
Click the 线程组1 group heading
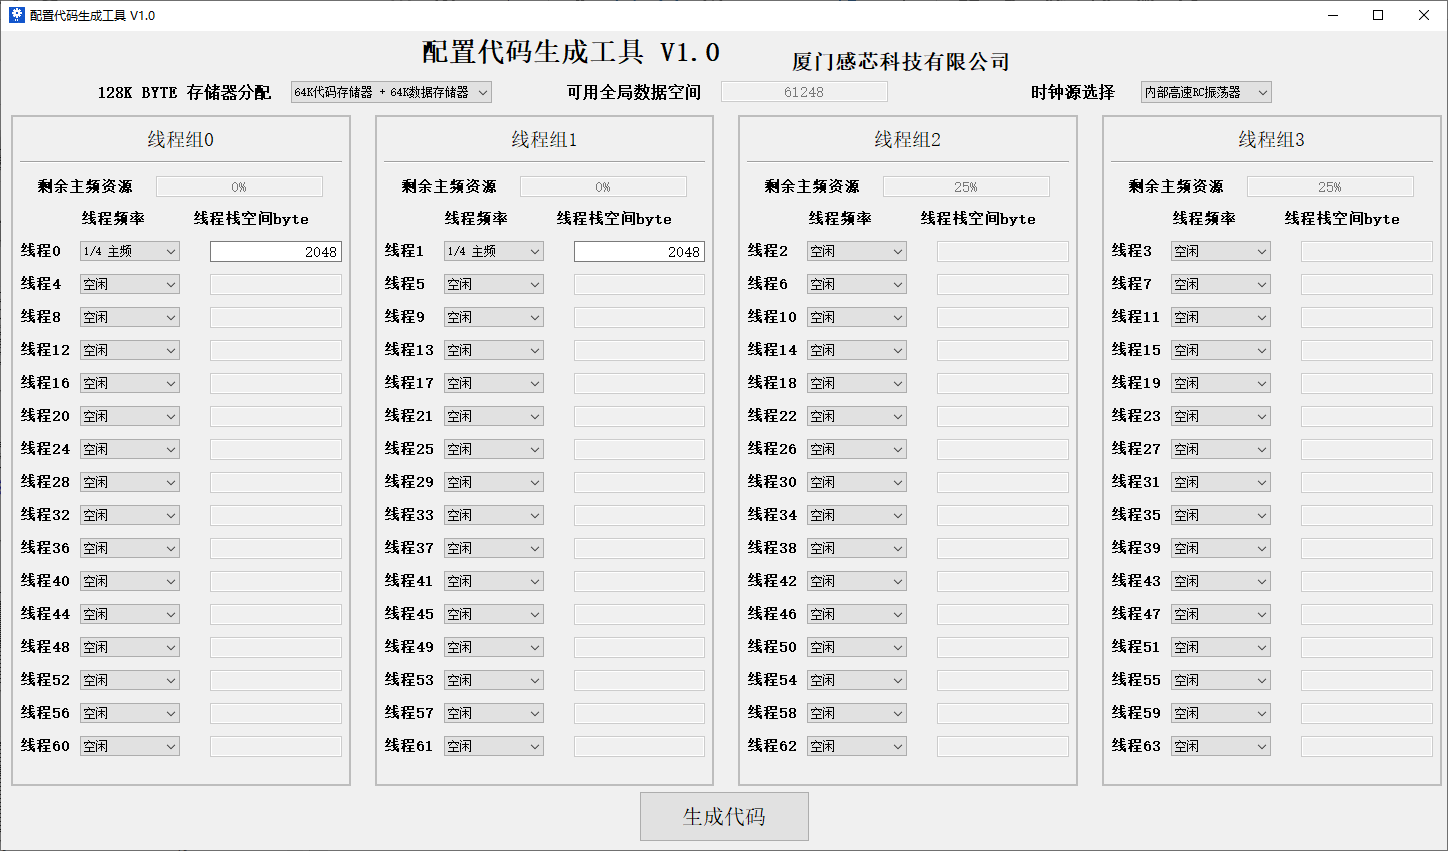click(544, 140)
